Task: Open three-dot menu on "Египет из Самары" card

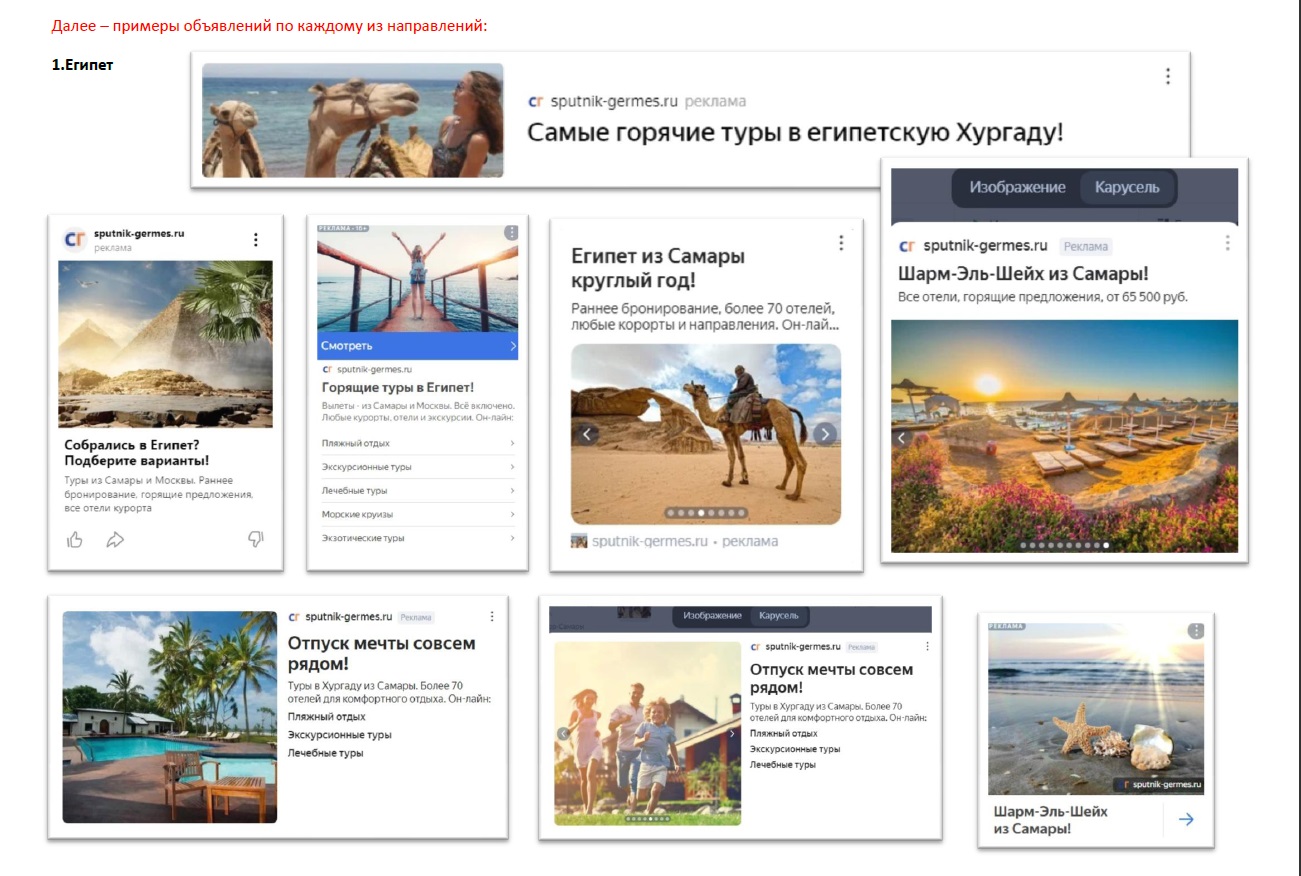Action: tap(841, 243)
